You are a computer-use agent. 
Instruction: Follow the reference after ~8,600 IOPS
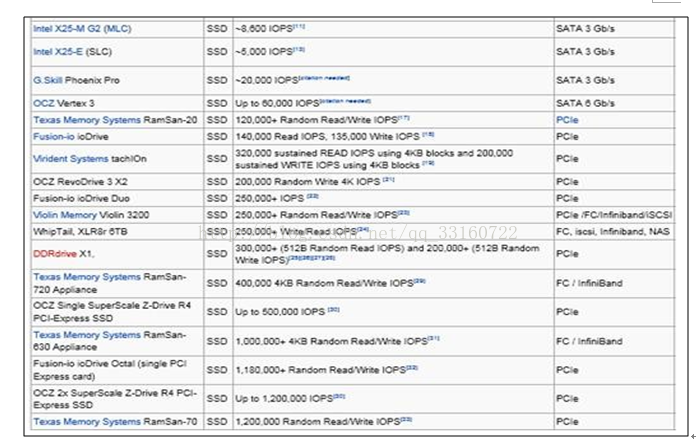(x=299, y=27)
